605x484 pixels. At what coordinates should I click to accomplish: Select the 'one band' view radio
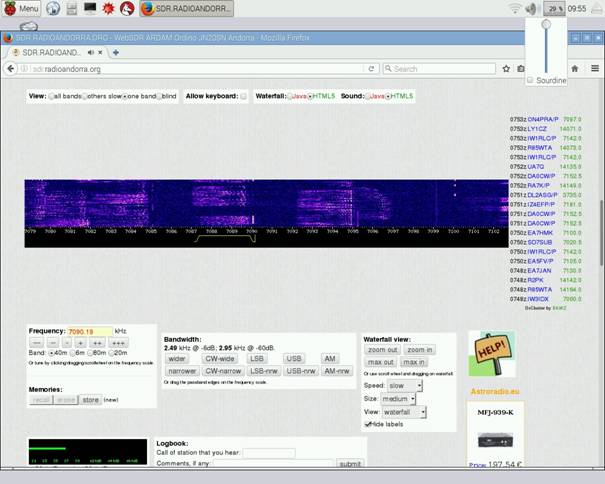tap(124, 96)
